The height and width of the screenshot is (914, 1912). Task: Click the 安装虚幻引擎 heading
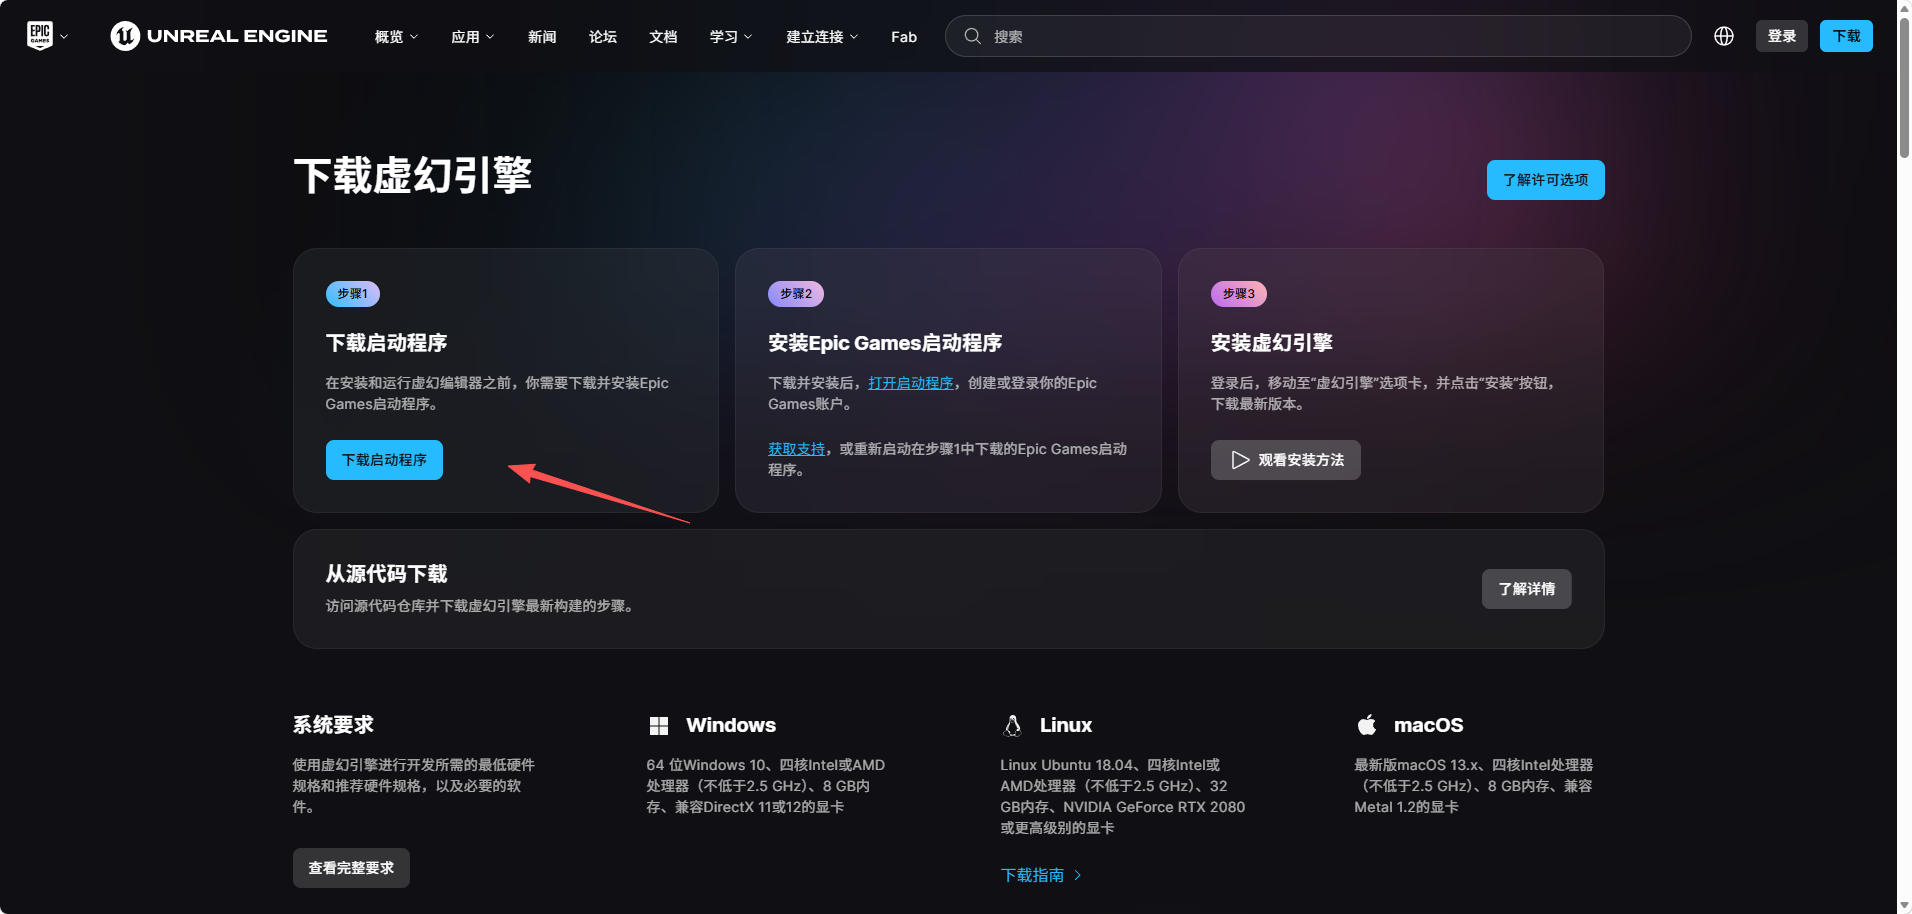1272,343
